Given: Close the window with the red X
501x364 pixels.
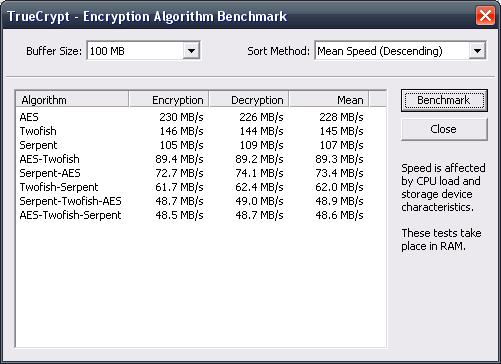Looking at the screenshot, I should click(x=485, y=16).
